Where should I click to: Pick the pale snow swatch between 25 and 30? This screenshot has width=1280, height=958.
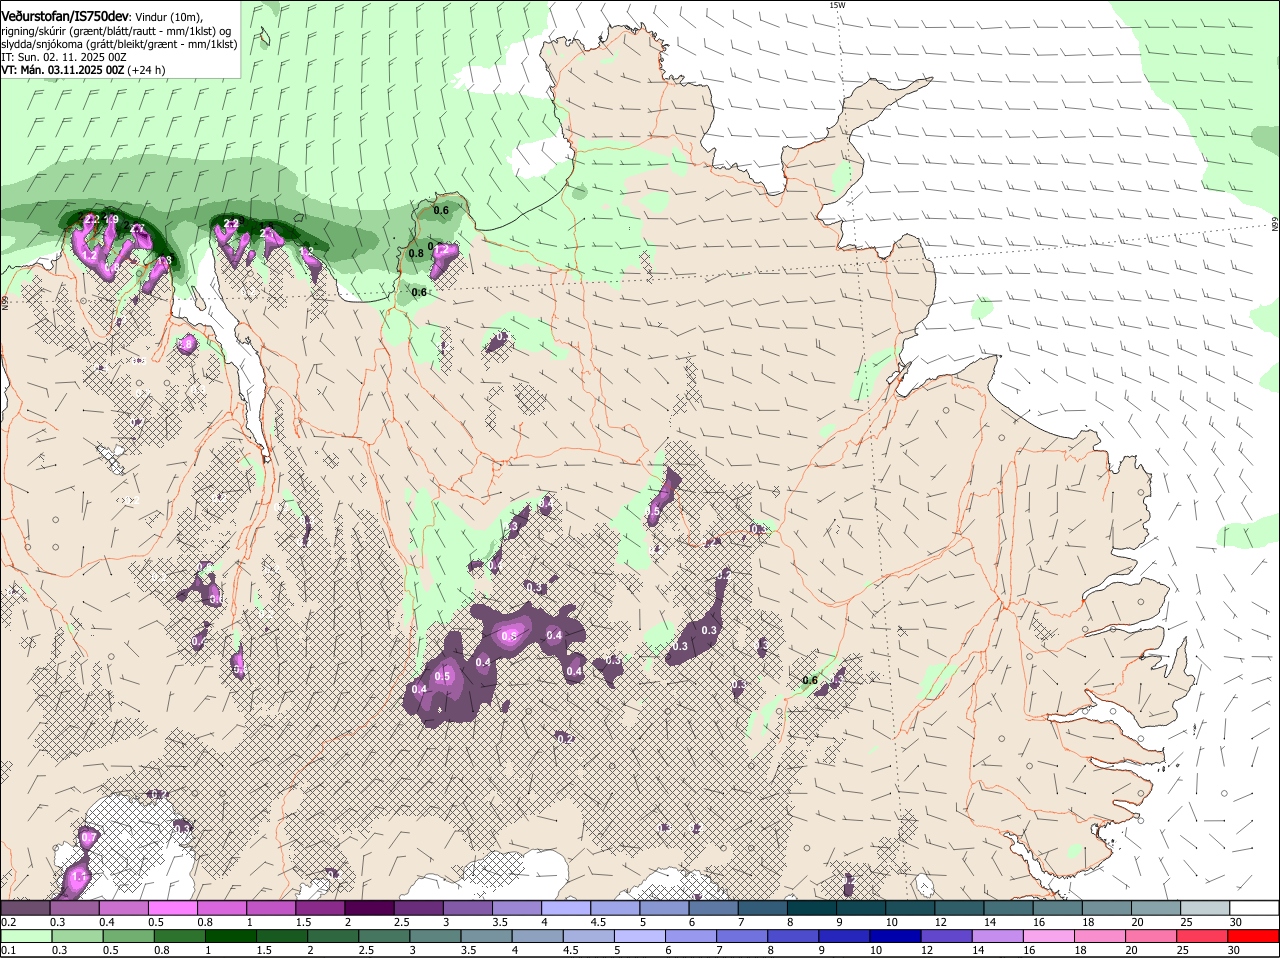(1206, 908)
